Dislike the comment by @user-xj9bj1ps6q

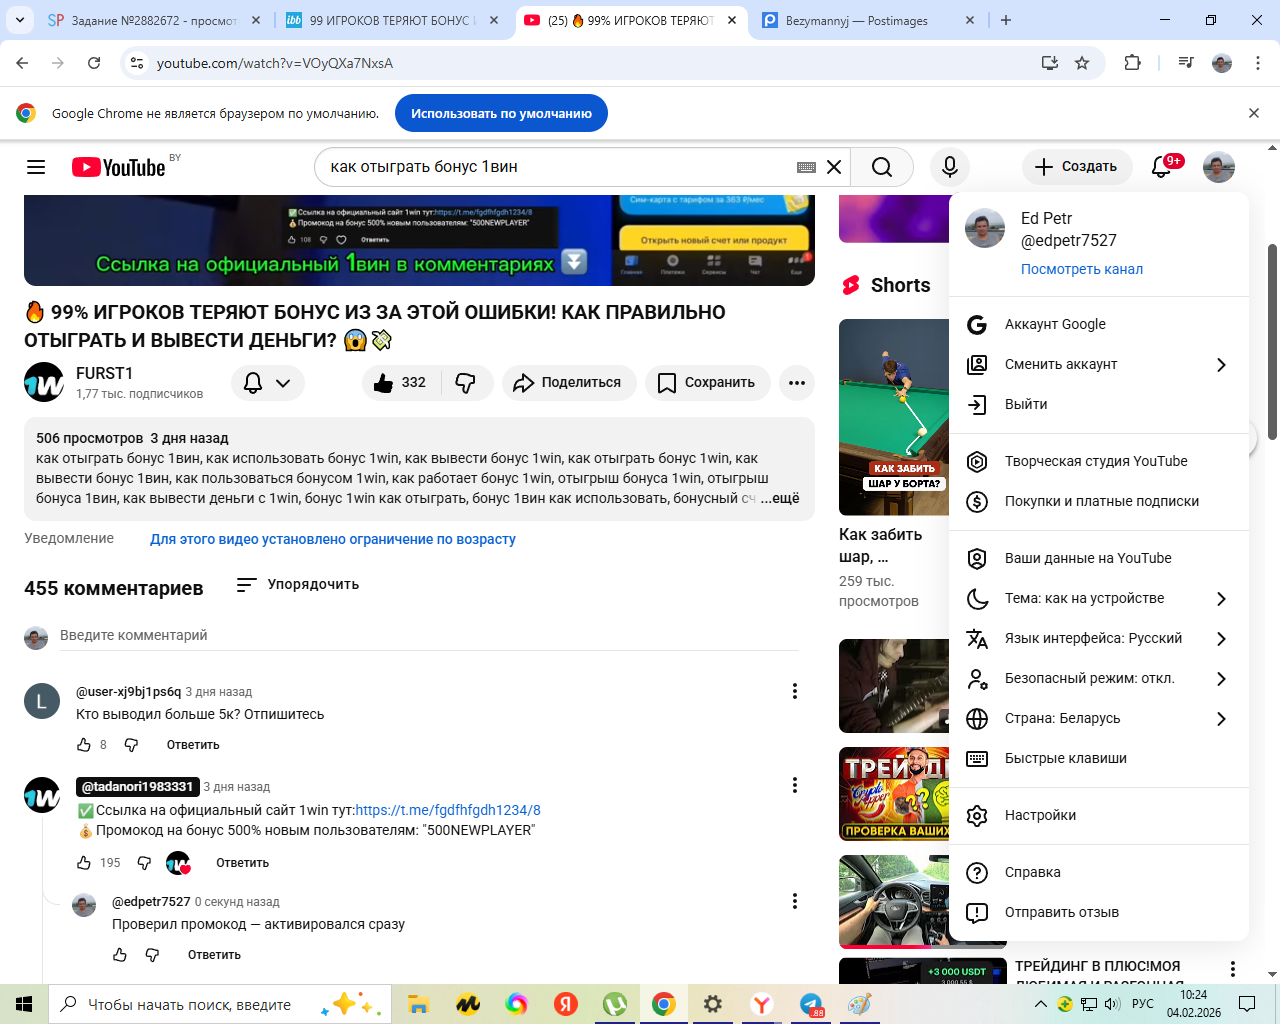(131, 745)
